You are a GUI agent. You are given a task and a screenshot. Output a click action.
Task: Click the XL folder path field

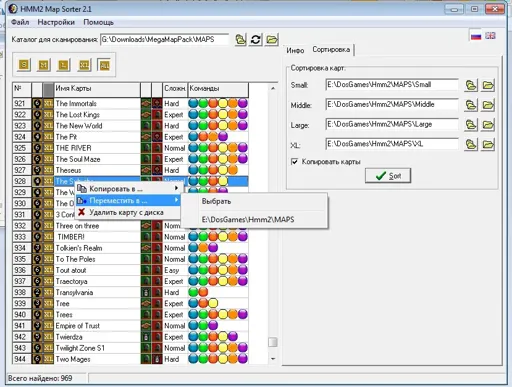coord(392,144)
